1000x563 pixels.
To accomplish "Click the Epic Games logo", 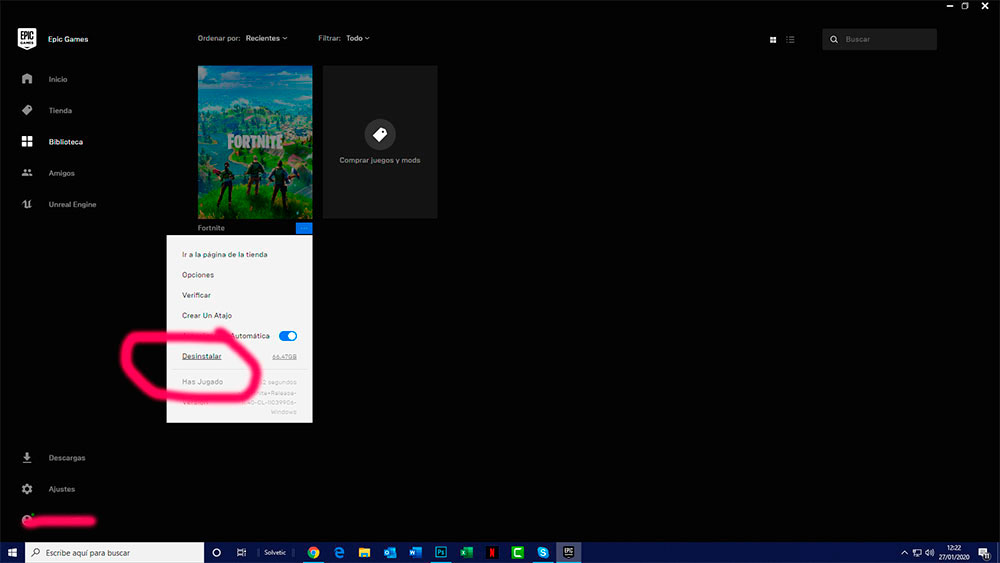I will pyautogui.click(x=27, y=39).
